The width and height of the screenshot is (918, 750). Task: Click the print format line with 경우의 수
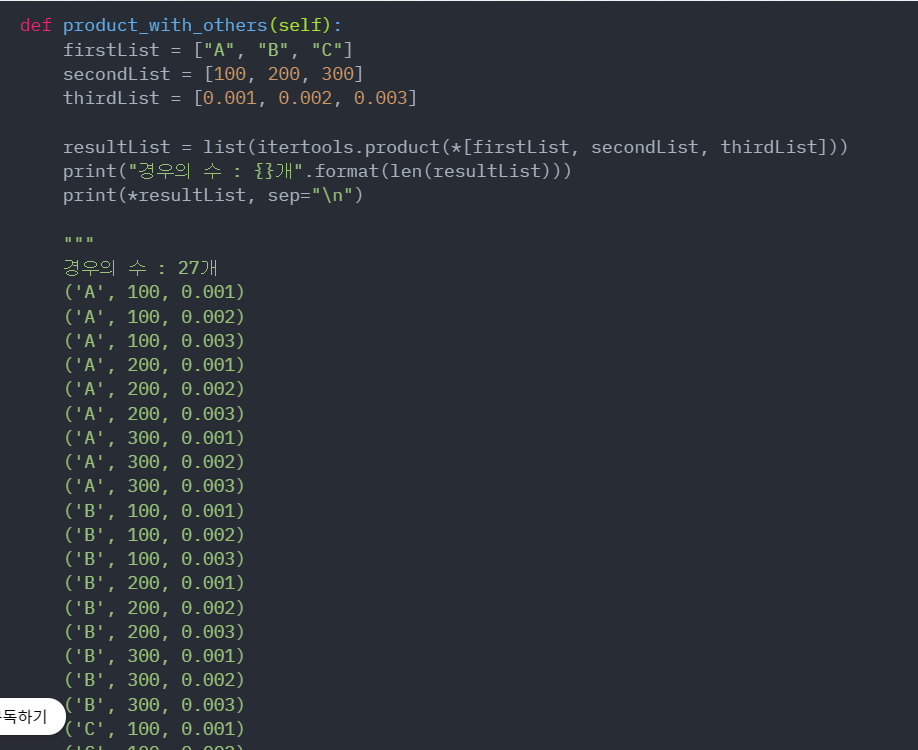point(317,172)
